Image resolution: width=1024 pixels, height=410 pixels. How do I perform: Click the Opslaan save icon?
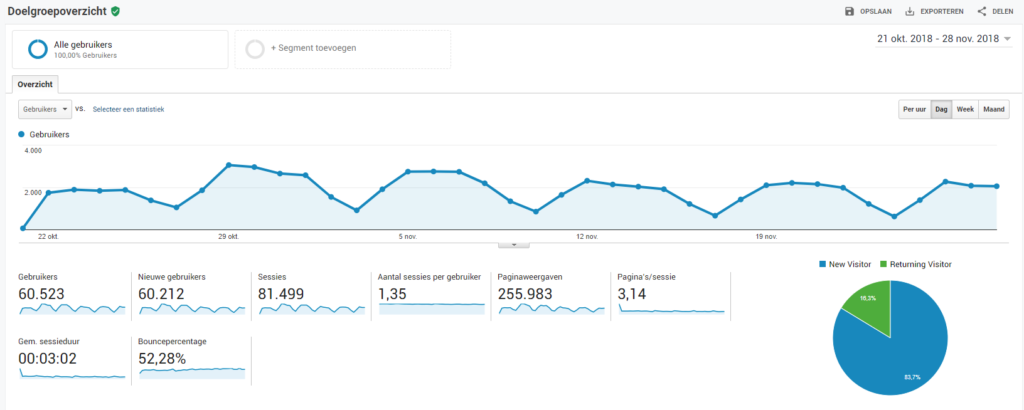(x=849, y=12)
